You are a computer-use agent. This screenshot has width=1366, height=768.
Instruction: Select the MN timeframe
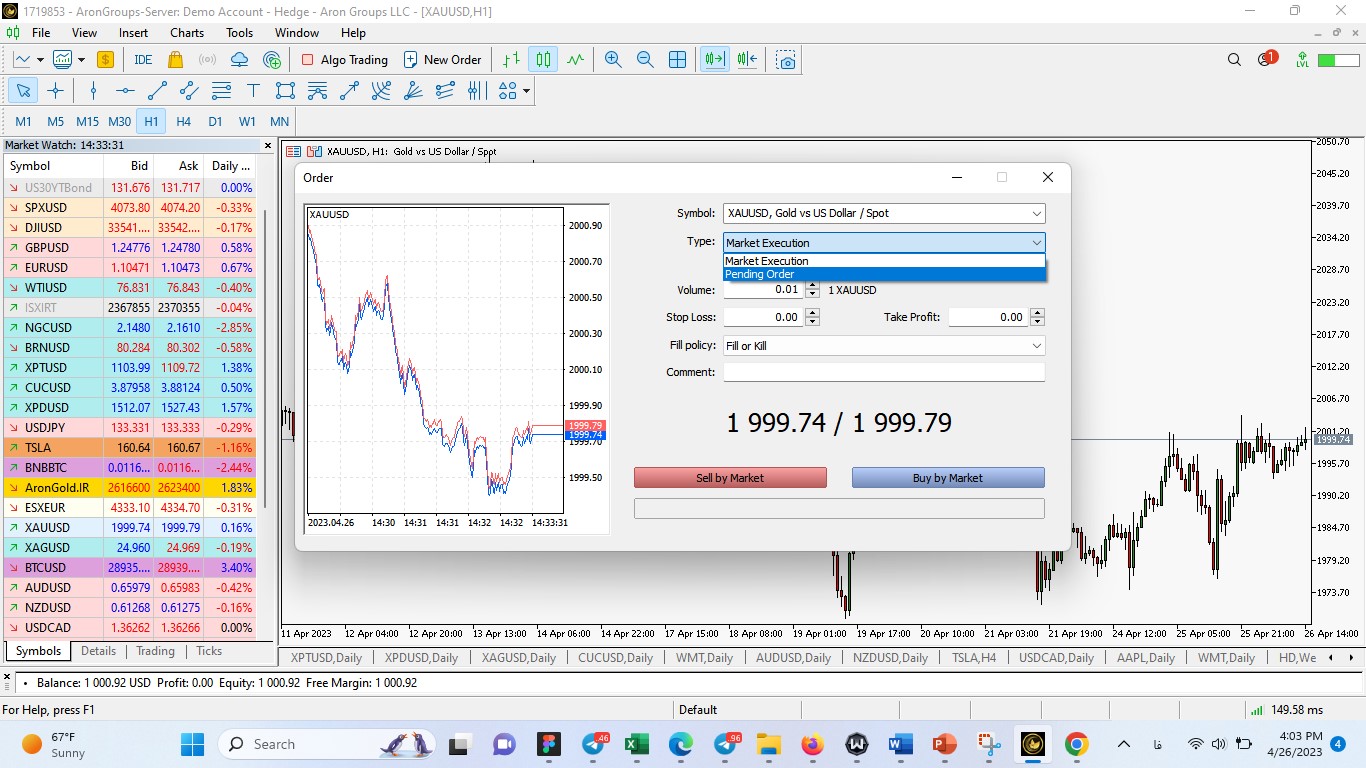pyautogui.click(x=279, y=122)
